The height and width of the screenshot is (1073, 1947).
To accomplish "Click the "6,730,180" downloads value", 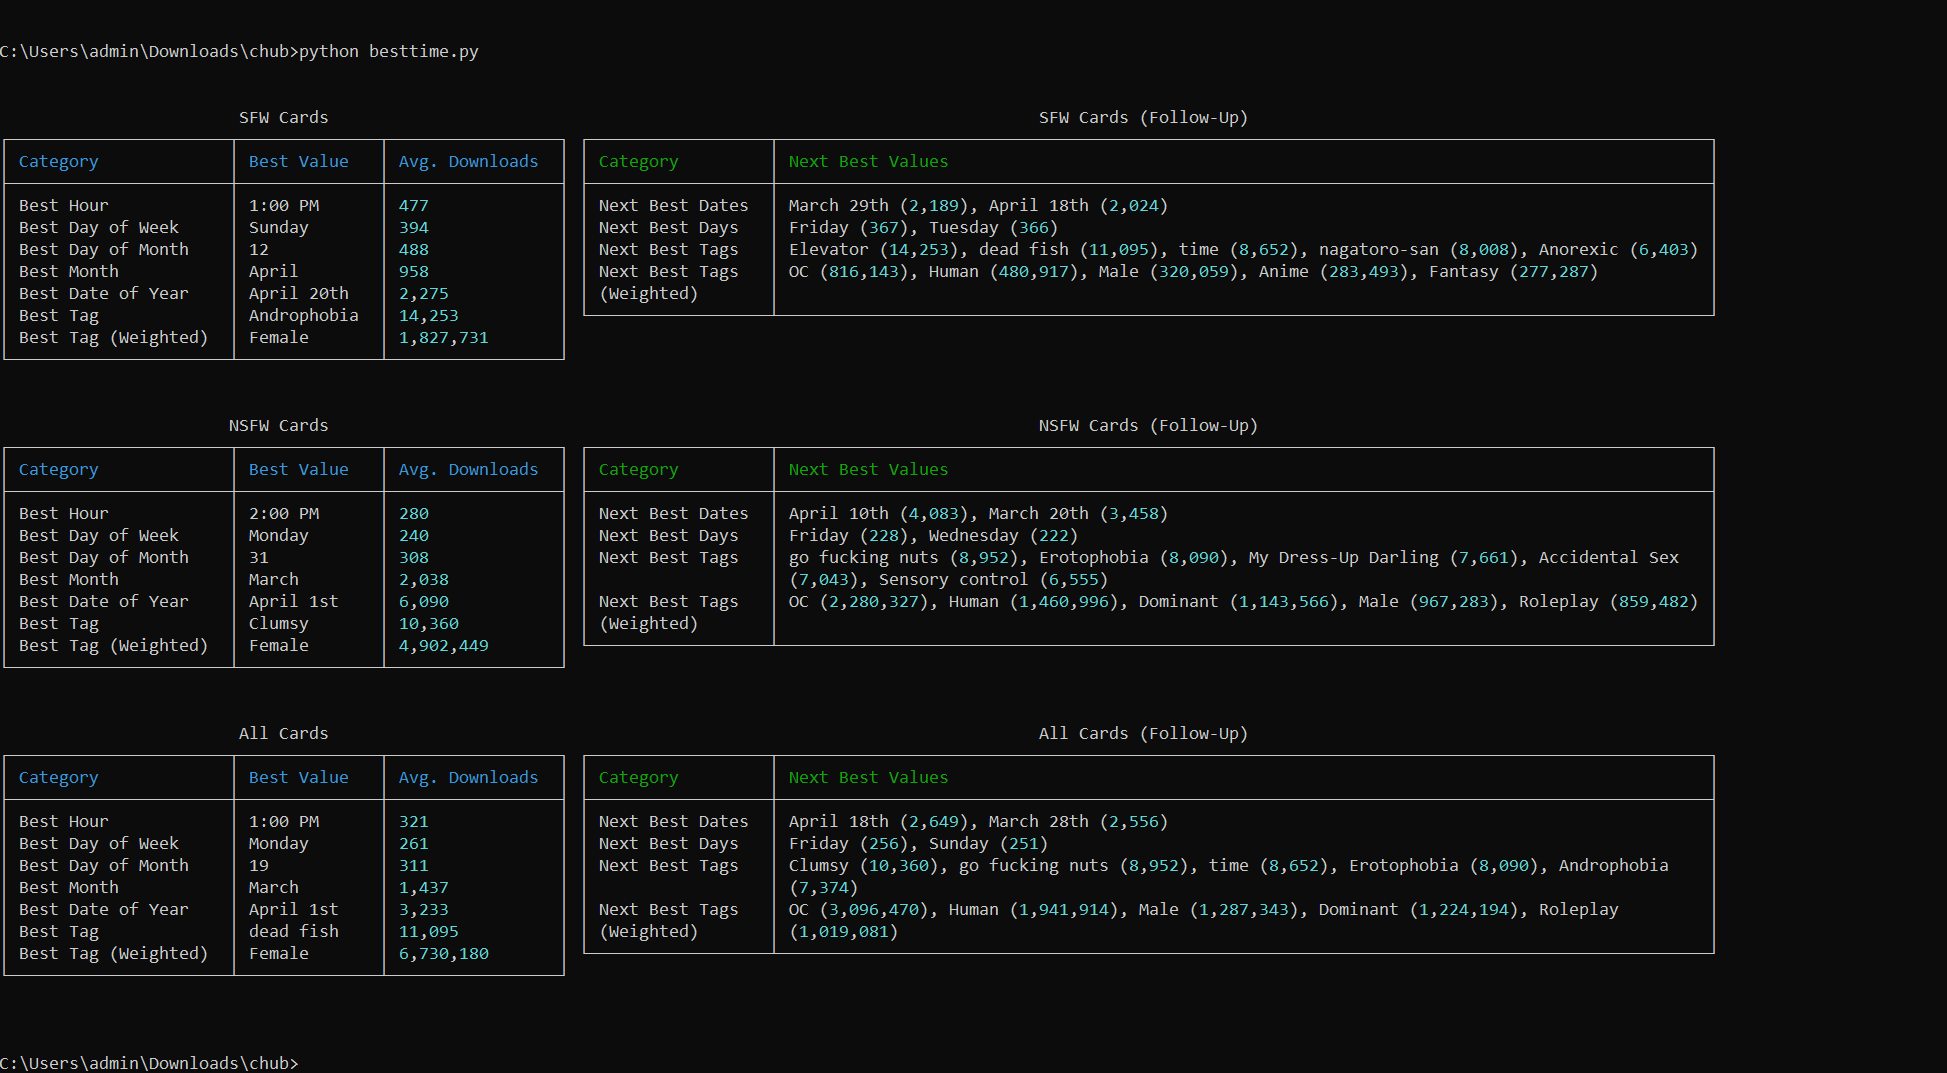I will click(443, 953).
